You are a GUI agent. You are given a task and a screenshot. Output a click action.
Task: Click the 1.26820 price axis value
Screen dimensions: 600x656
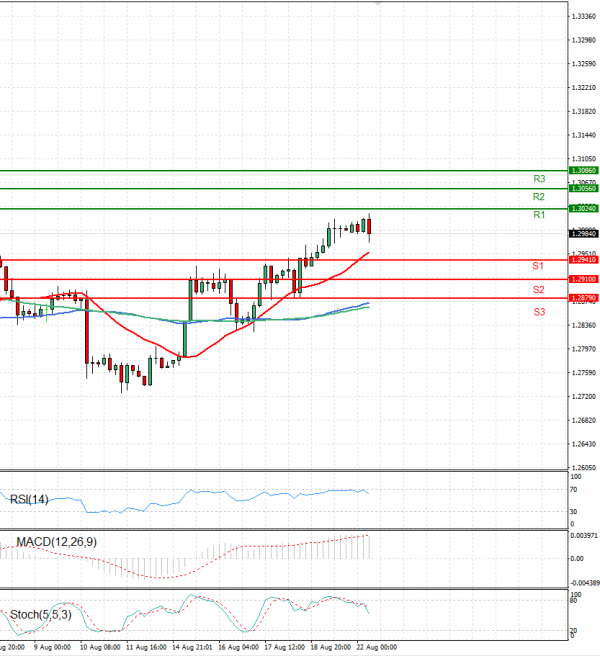584,420
